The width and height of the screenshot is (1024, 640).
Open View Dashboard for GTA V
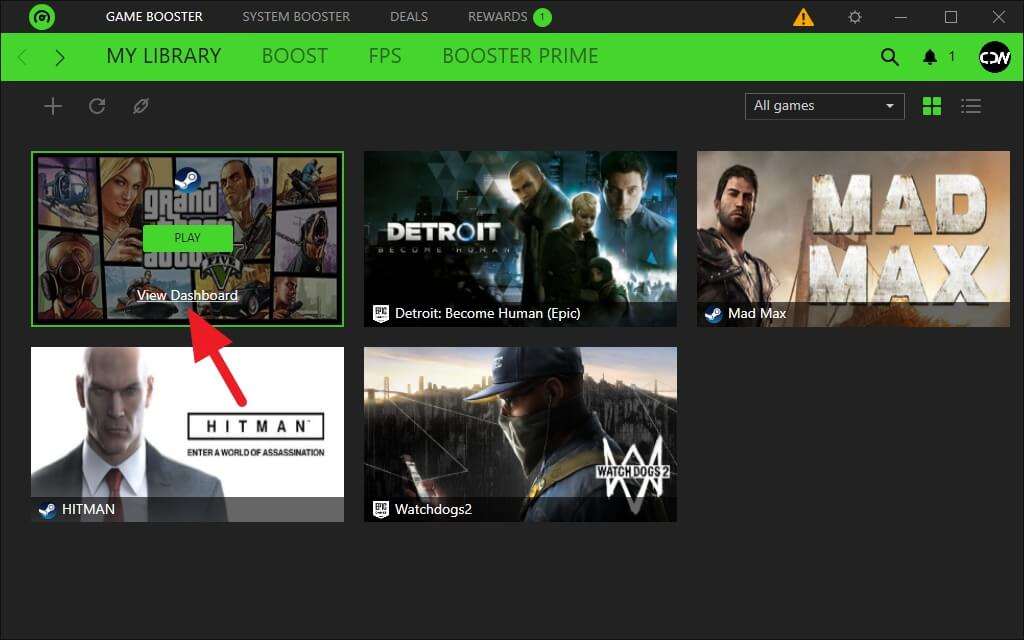pyautogui.click(x=187, y=295)
